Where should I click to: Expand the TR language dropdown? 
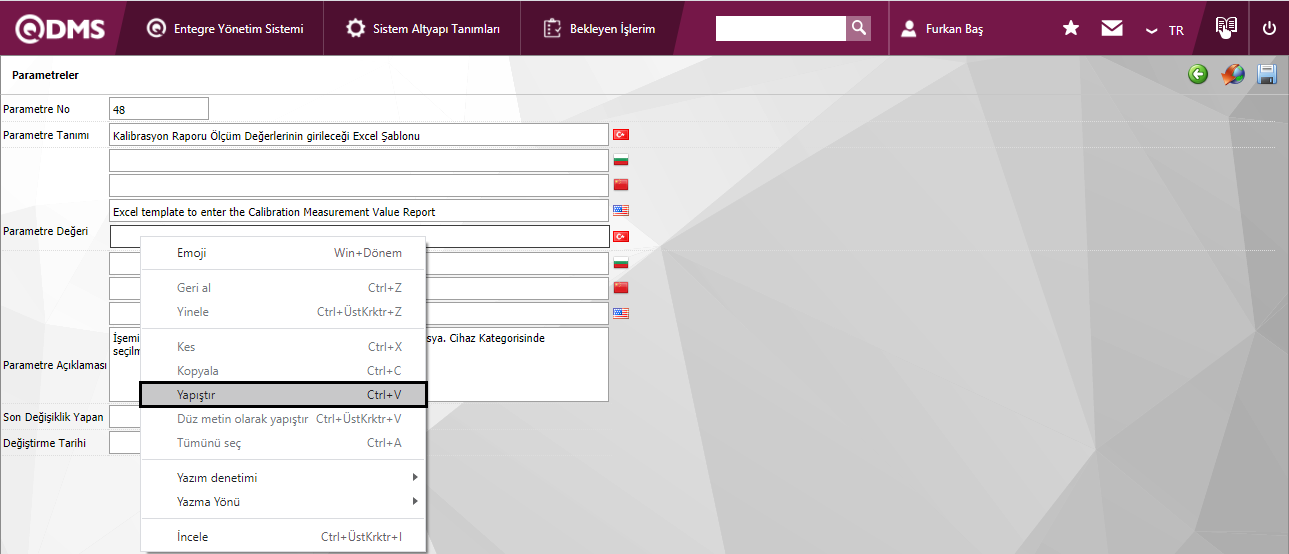click(x=1166, y=30)
